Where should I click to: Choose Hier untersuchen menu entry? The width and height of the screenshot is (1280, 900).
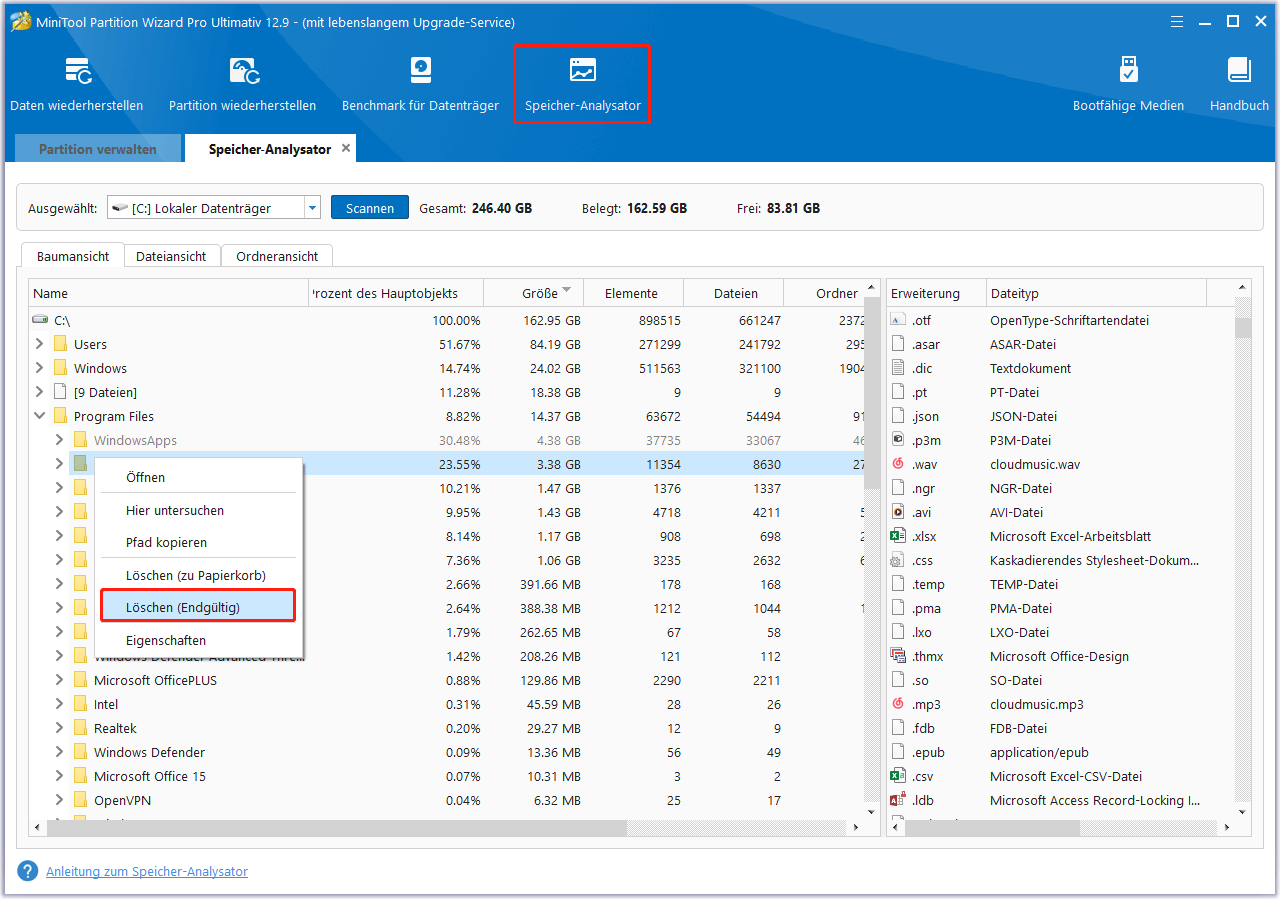pos(198,510)
